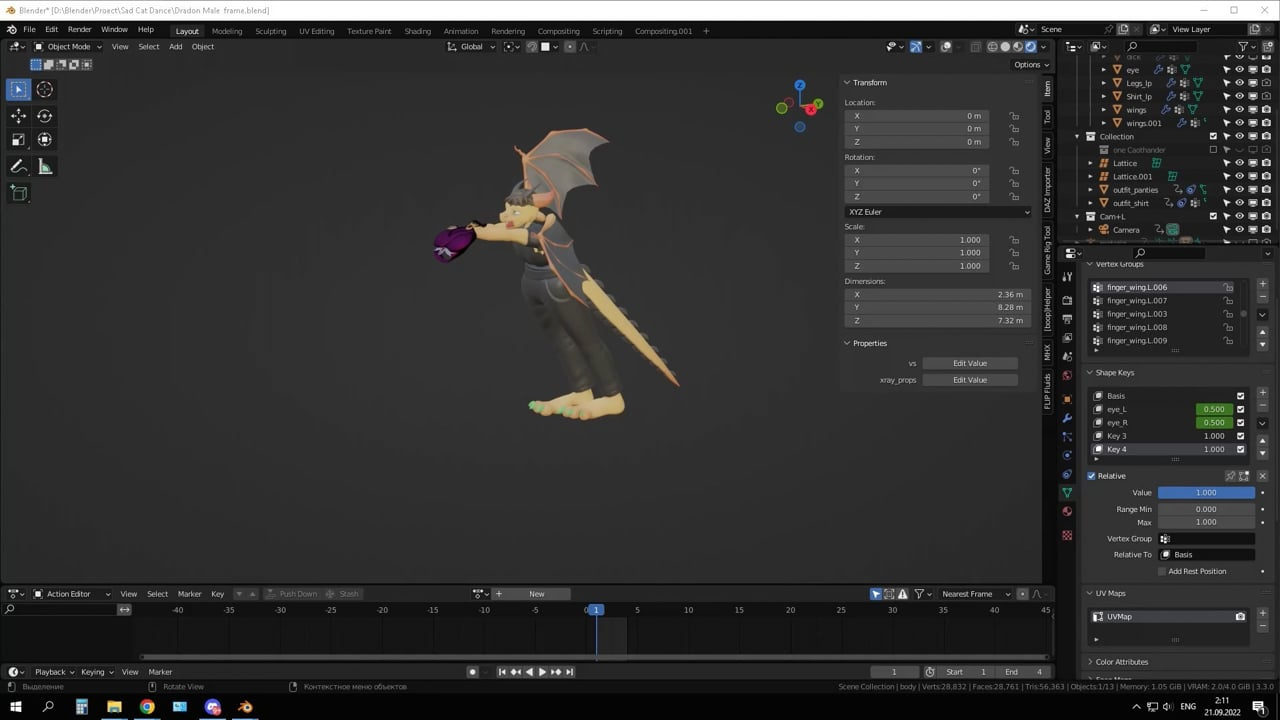
Task: Select the Select Box tool
Action: [x=19, y=89]
